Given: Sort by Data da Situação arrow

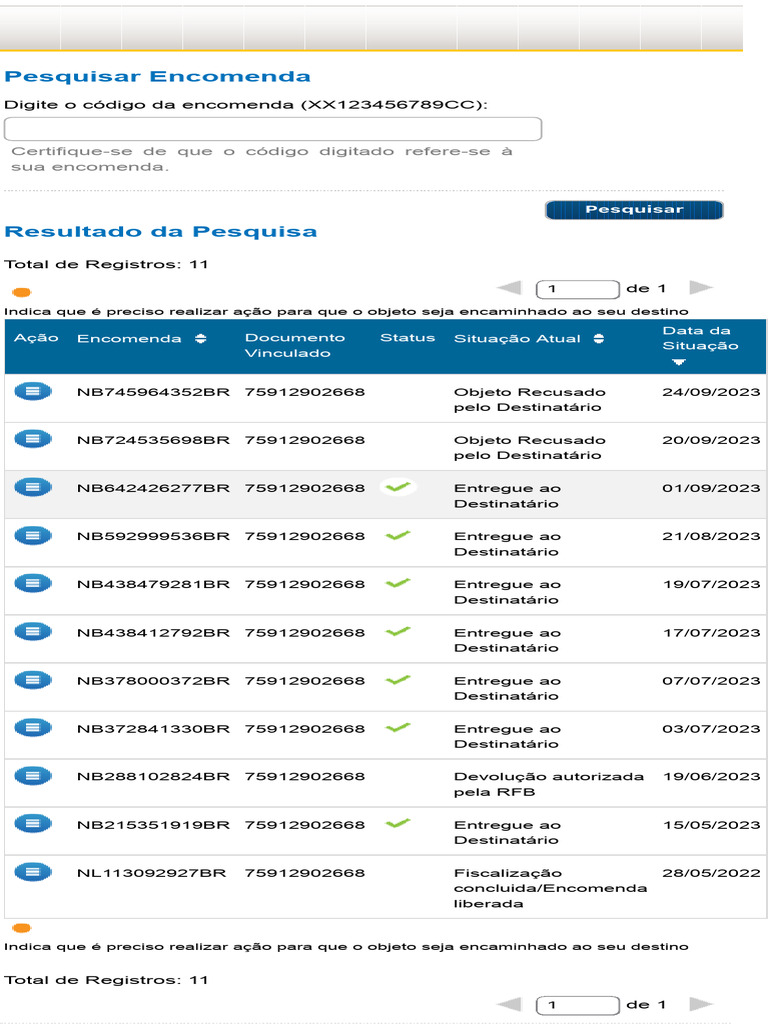Looking at the screenshot, I should click(x=680, y=362).
